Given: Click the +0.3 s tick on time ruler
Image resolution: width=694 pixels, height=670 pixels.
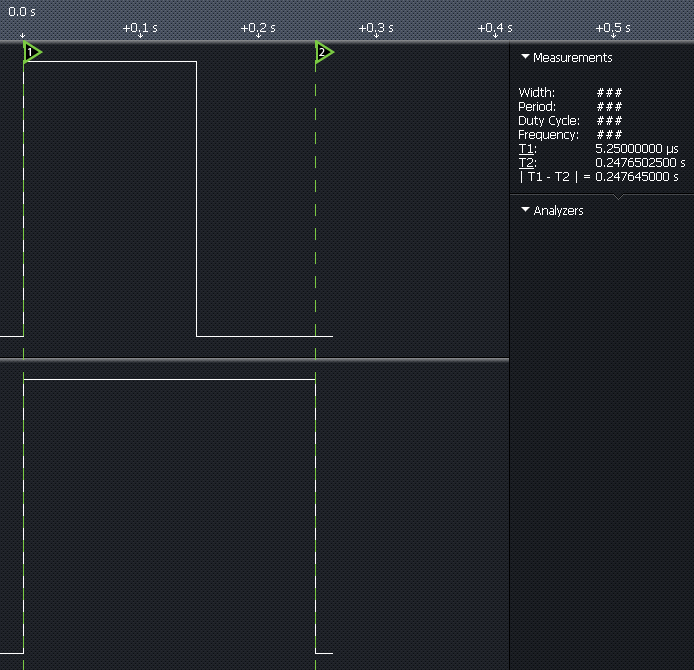Looking at the screenshot, I should (376, 29).
